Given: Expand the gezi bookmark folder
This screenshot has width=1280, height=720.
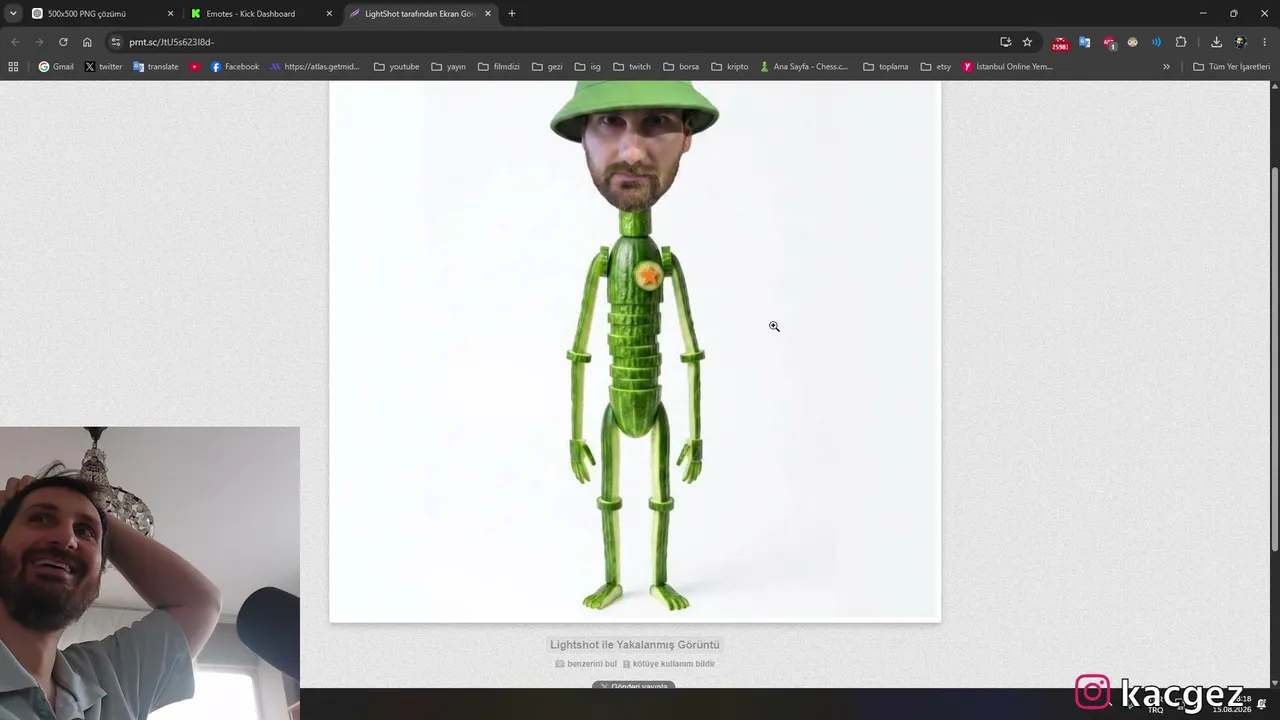Looking at the screenshot, I should pos(547,67).
